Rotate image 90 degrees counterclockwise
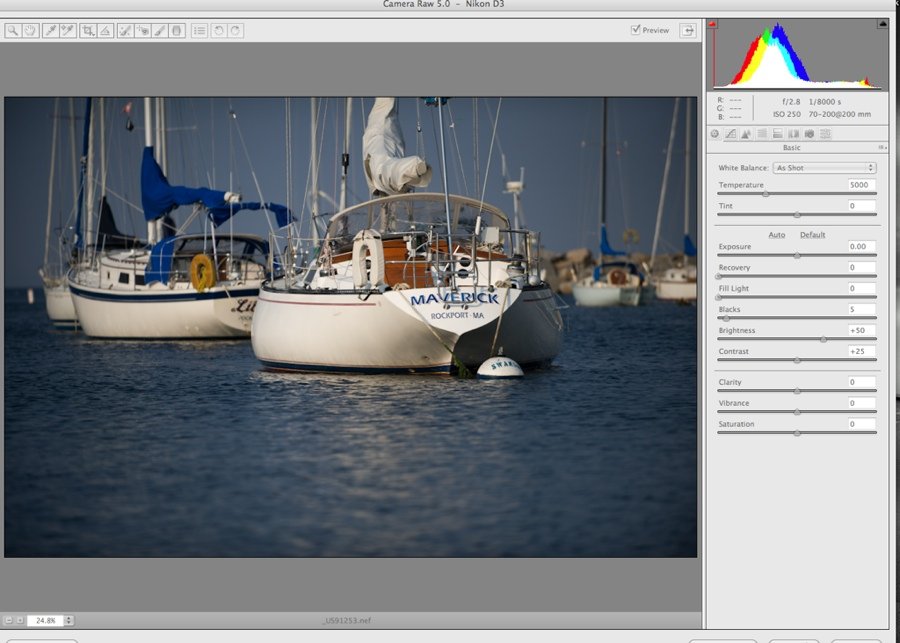Viewport: 900px width, 643px height. (219, 31)
